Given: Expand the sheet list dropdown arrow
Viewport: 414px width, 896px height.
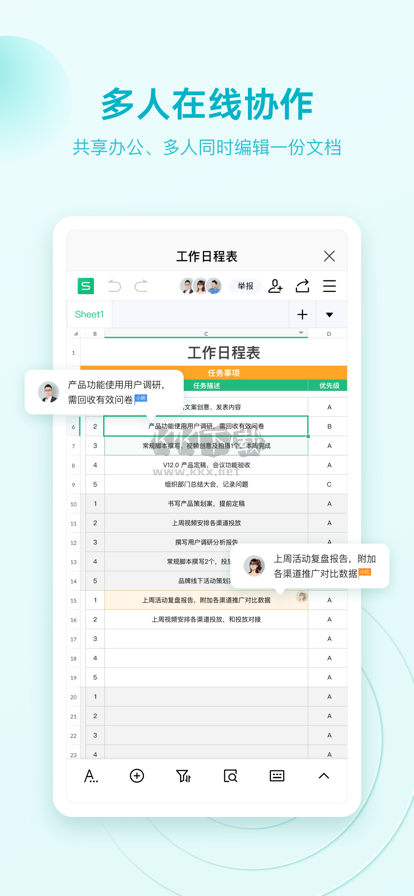Looking at the screenshot, I should pos(329,314).
